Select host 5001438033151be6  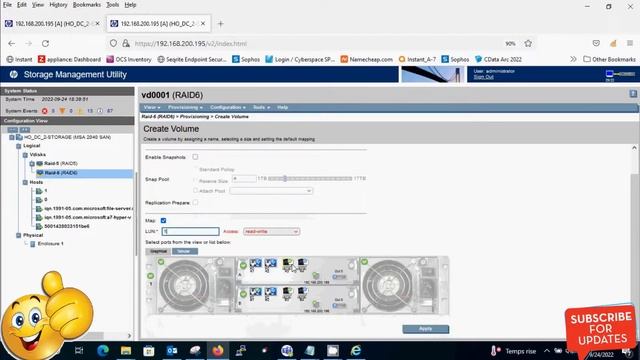(67, 226)
